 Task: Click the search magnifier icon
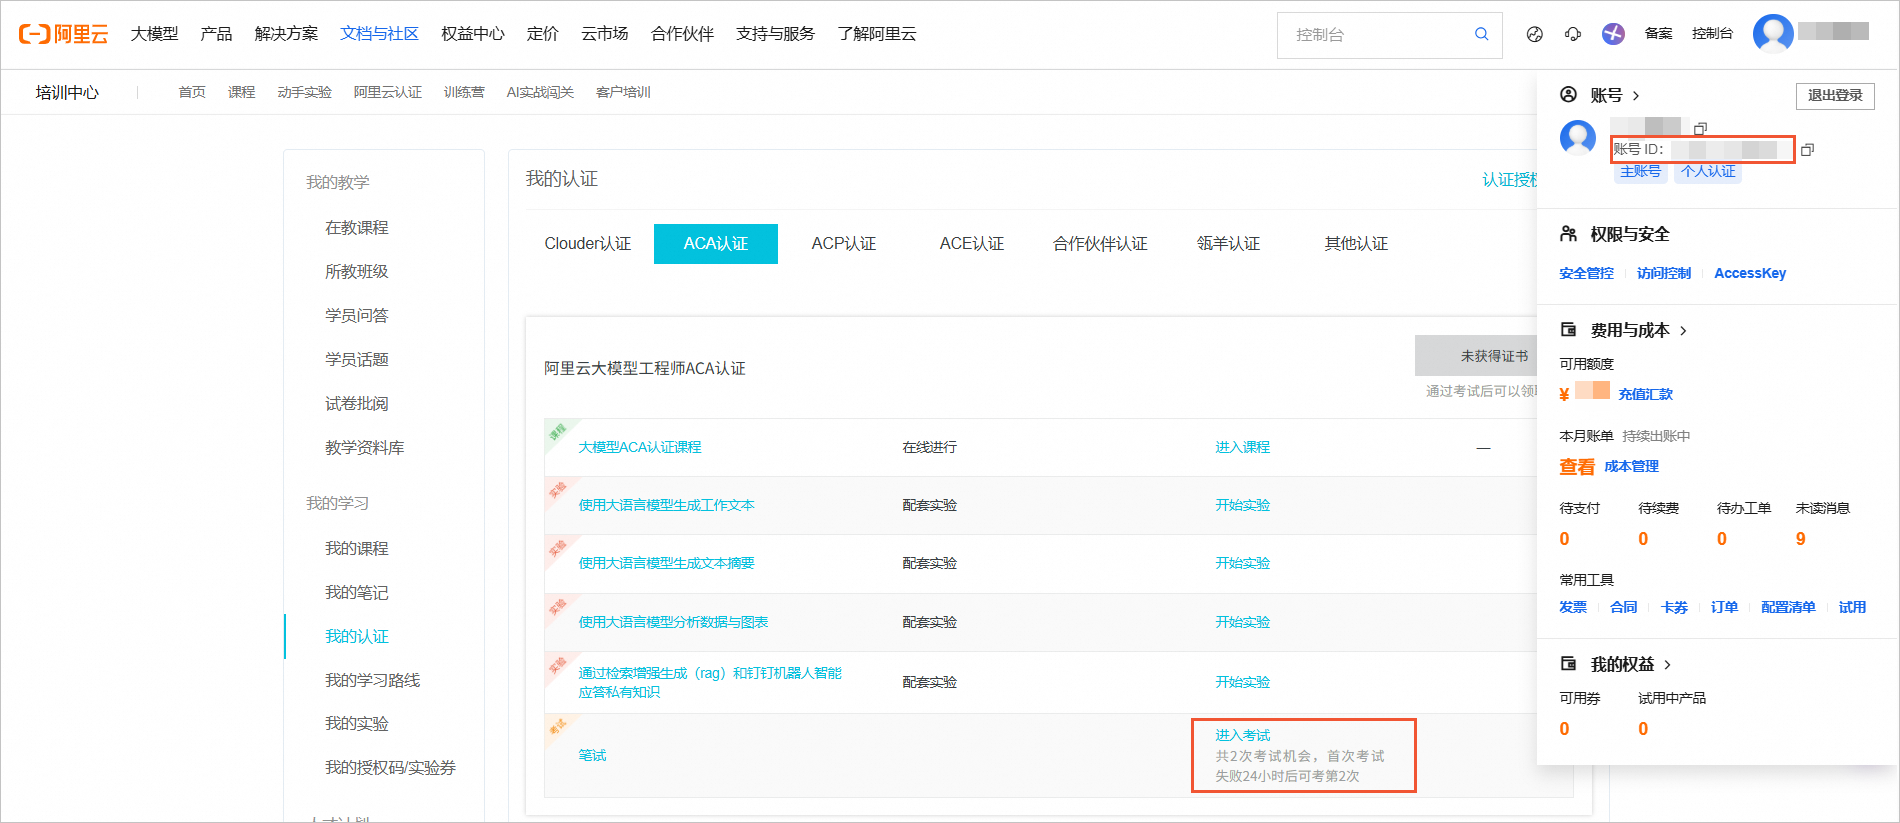1481,34
